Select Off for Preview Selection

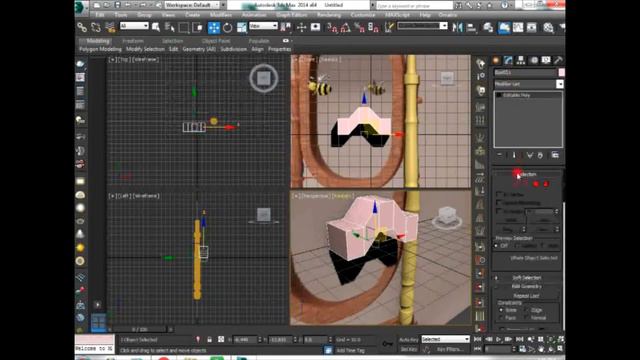click(497, 246)
